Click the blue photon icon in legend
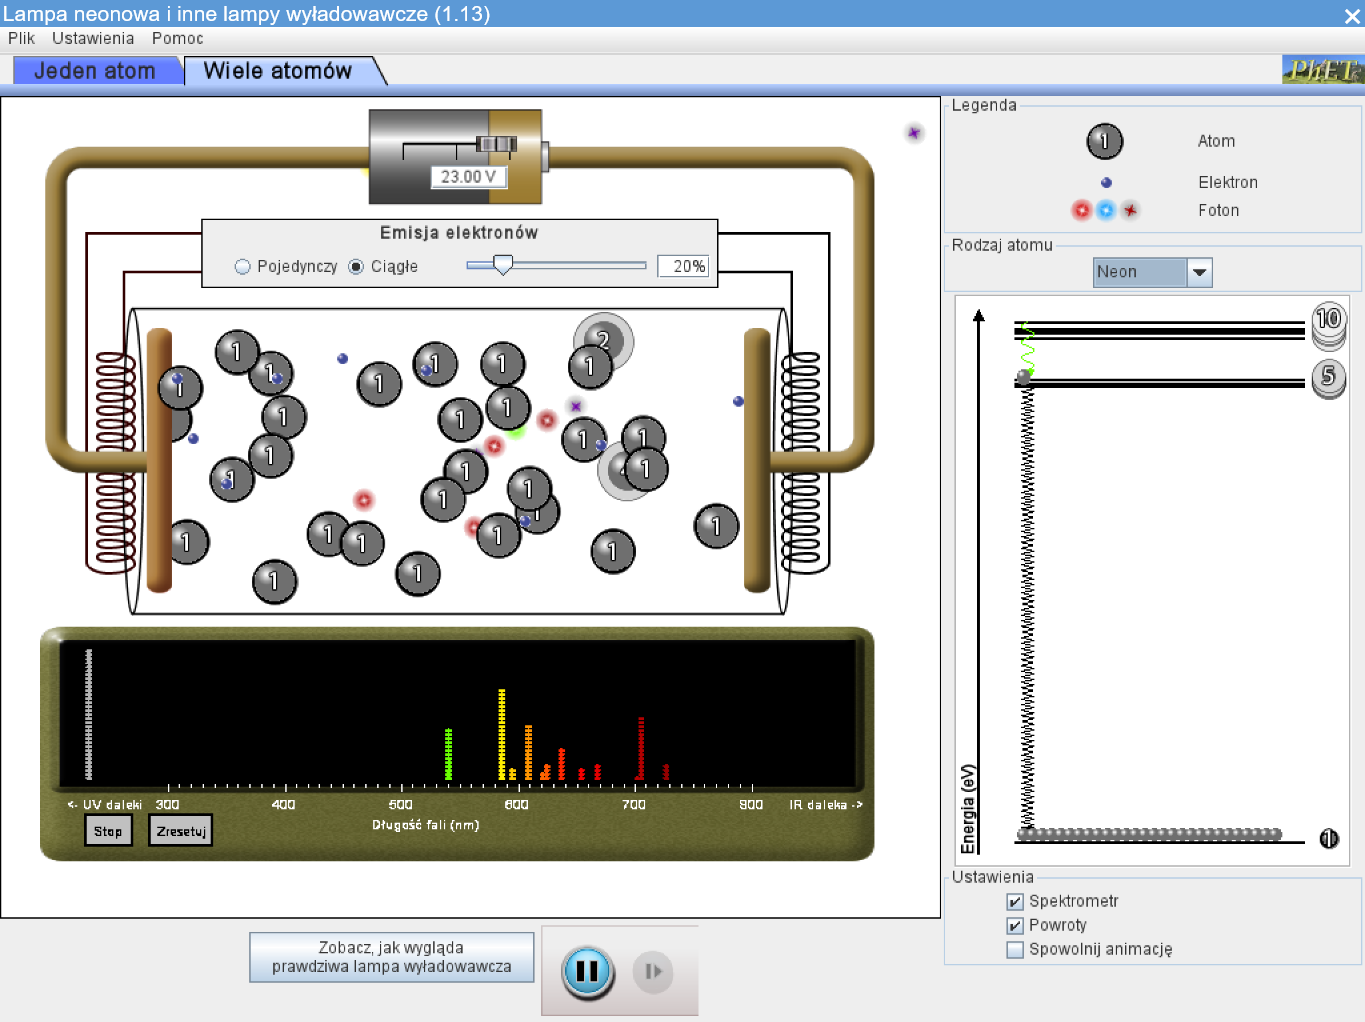Viewport: 1365px width, 1022px height. 1105,210
